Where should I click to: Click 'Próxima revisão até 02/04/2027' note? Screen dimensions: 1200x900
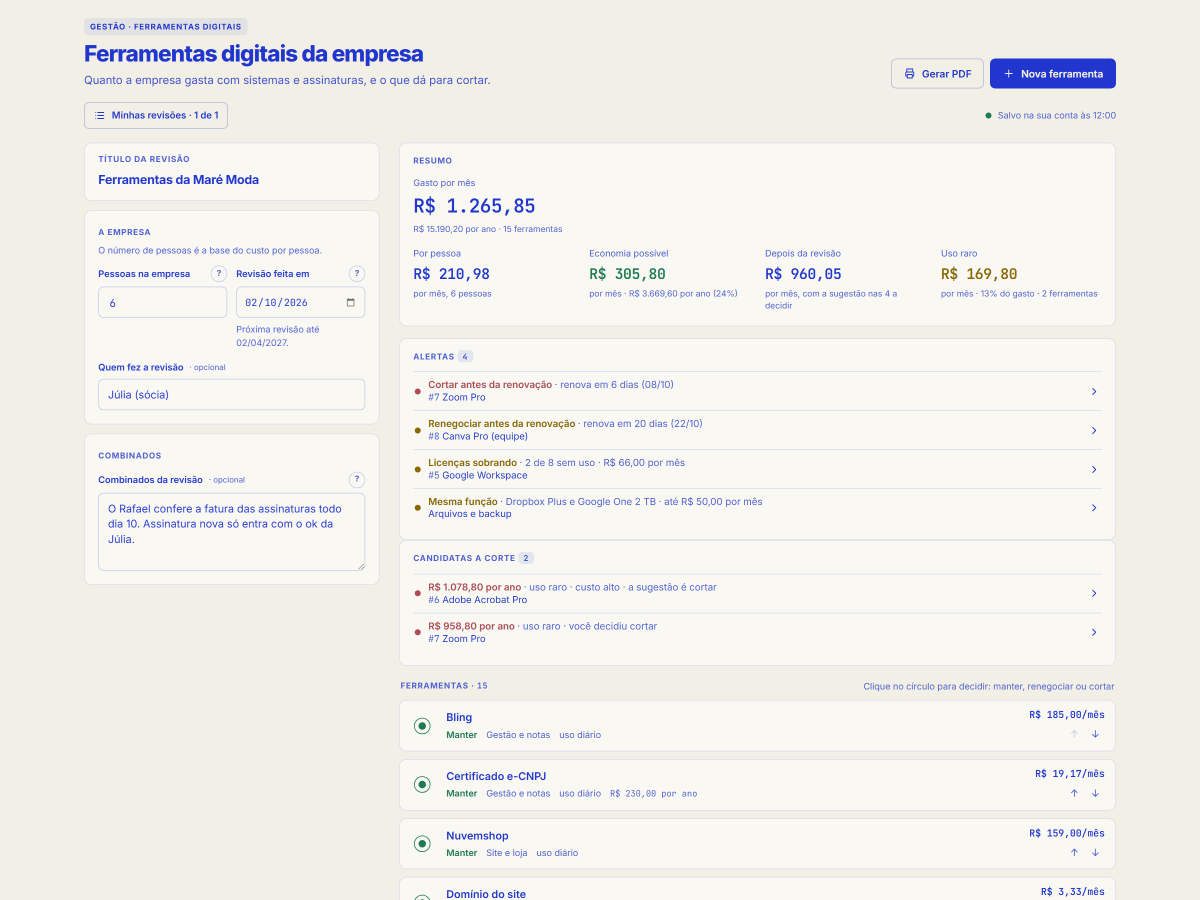click(278, 335)
